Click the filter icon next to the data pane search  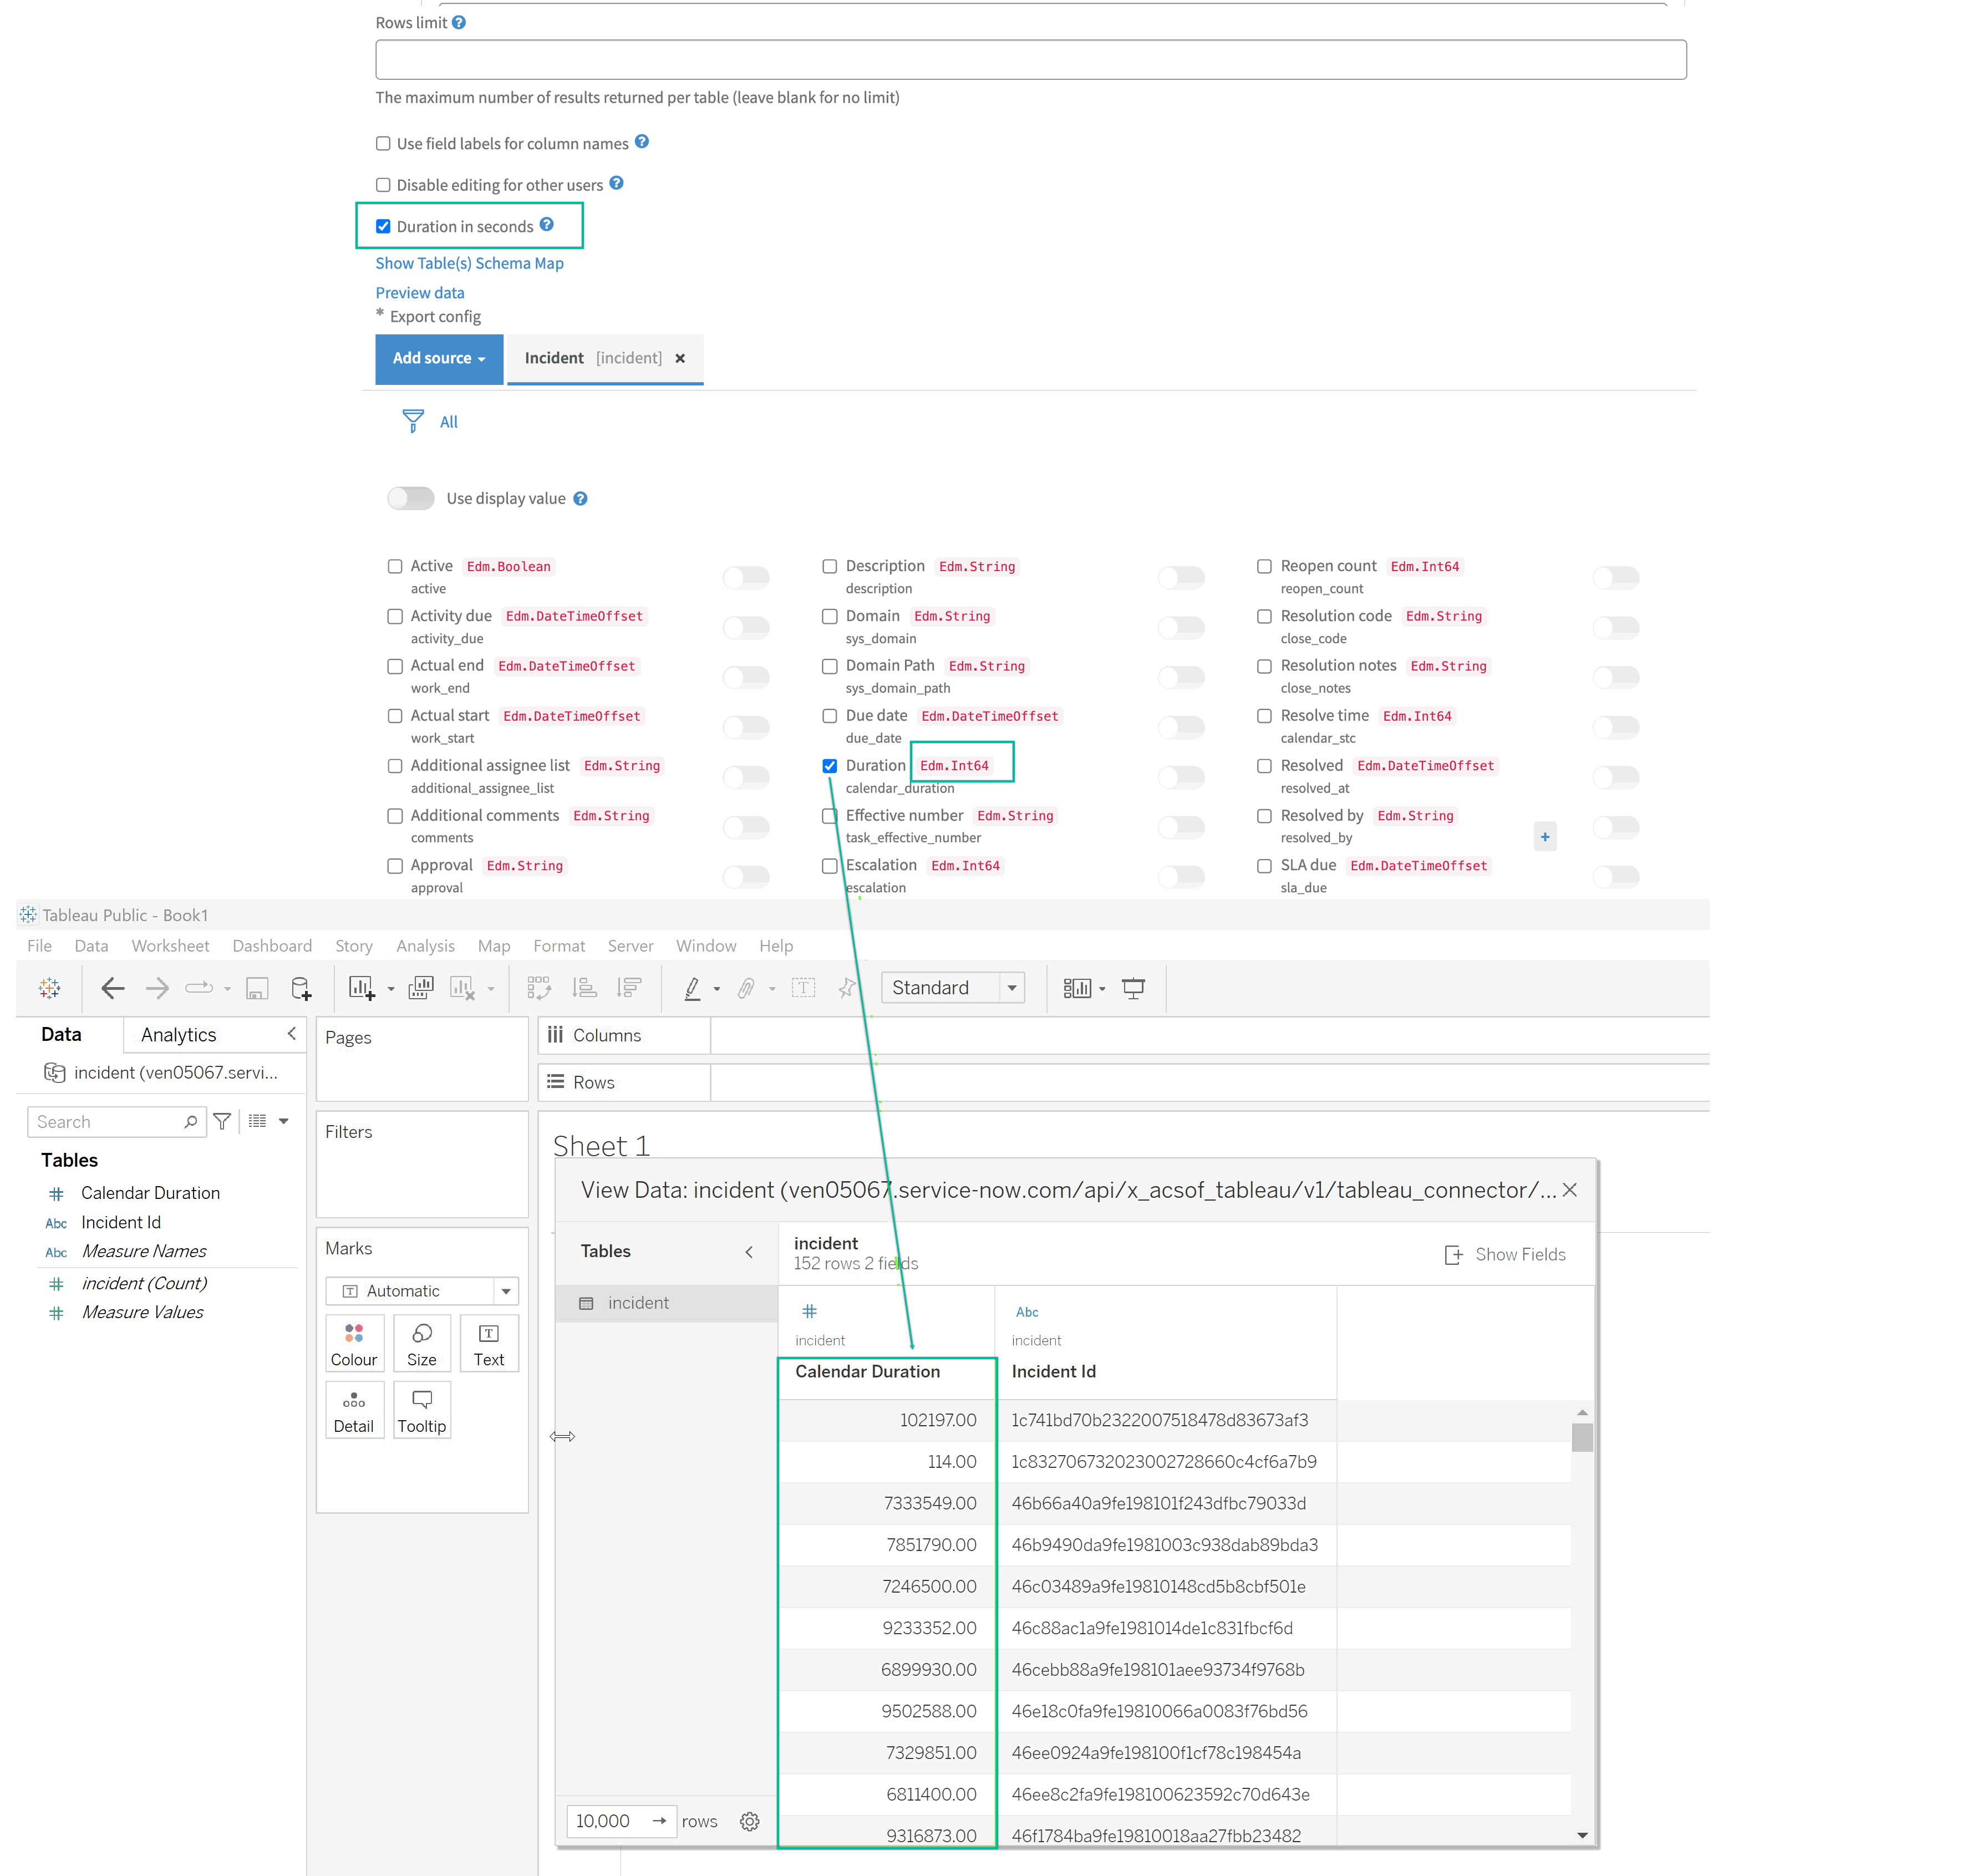[x=222, y=1121]
